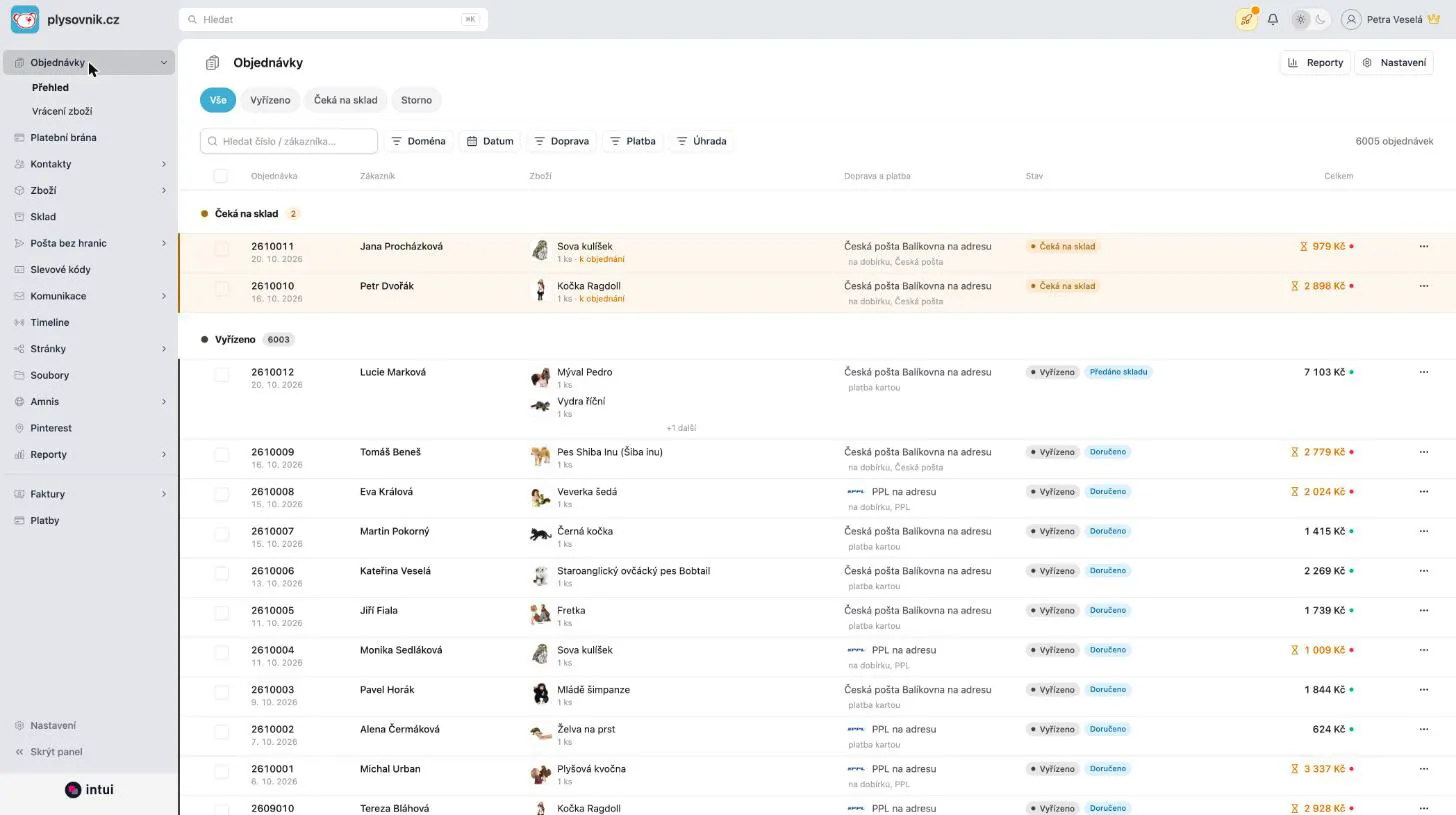1456x815 pixels.
Task: Click the Sklad sidebar icon
Action: (19, 217)
